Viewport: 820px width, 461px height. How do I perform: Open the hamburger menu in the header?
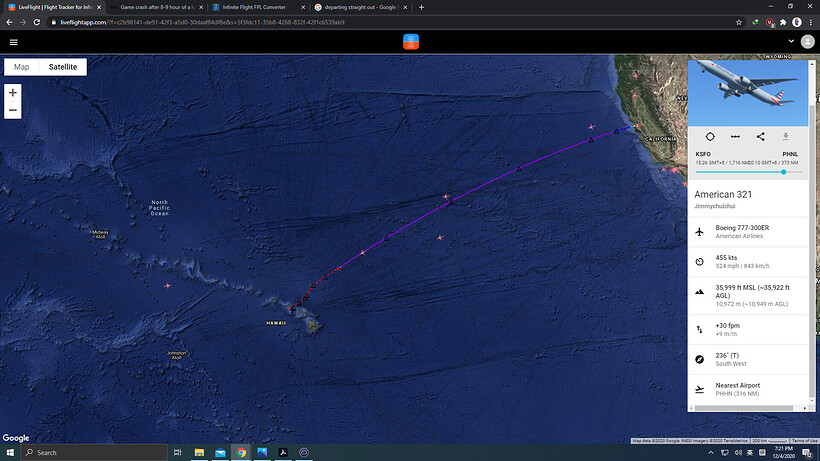[x=14, y=42]
